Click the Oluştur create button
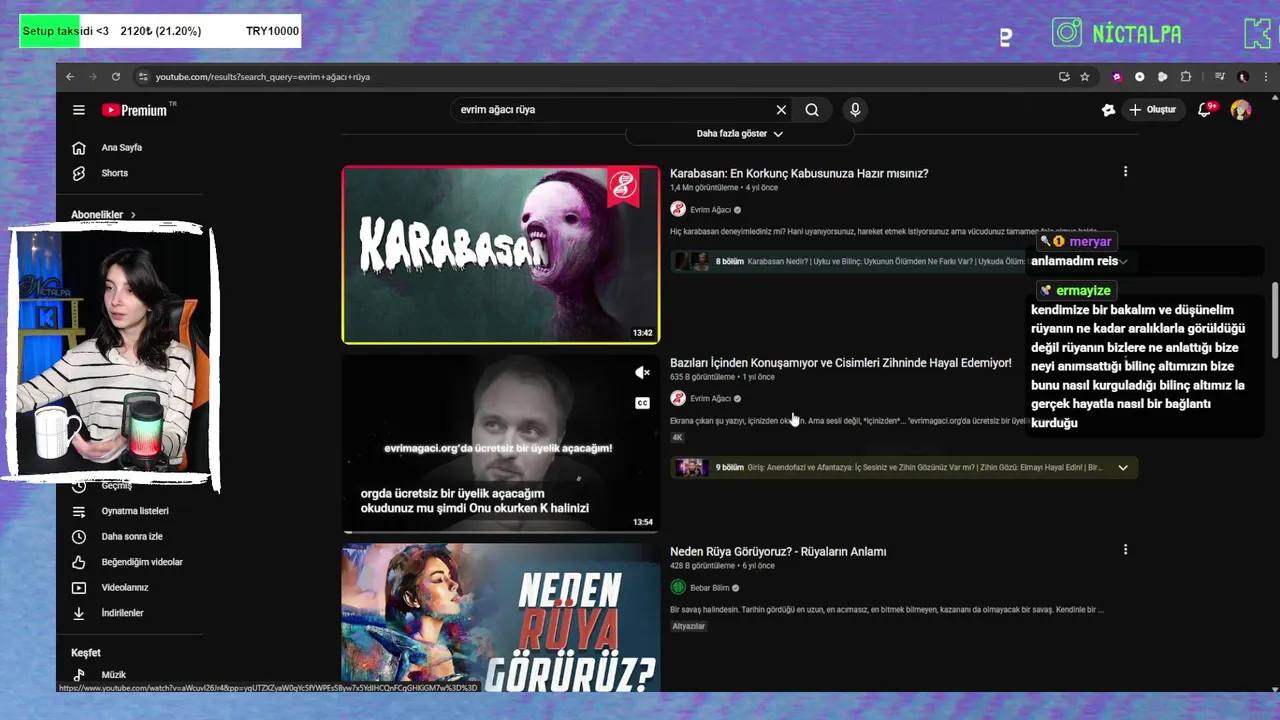The image size is (1280, 720). point(1152,110)
